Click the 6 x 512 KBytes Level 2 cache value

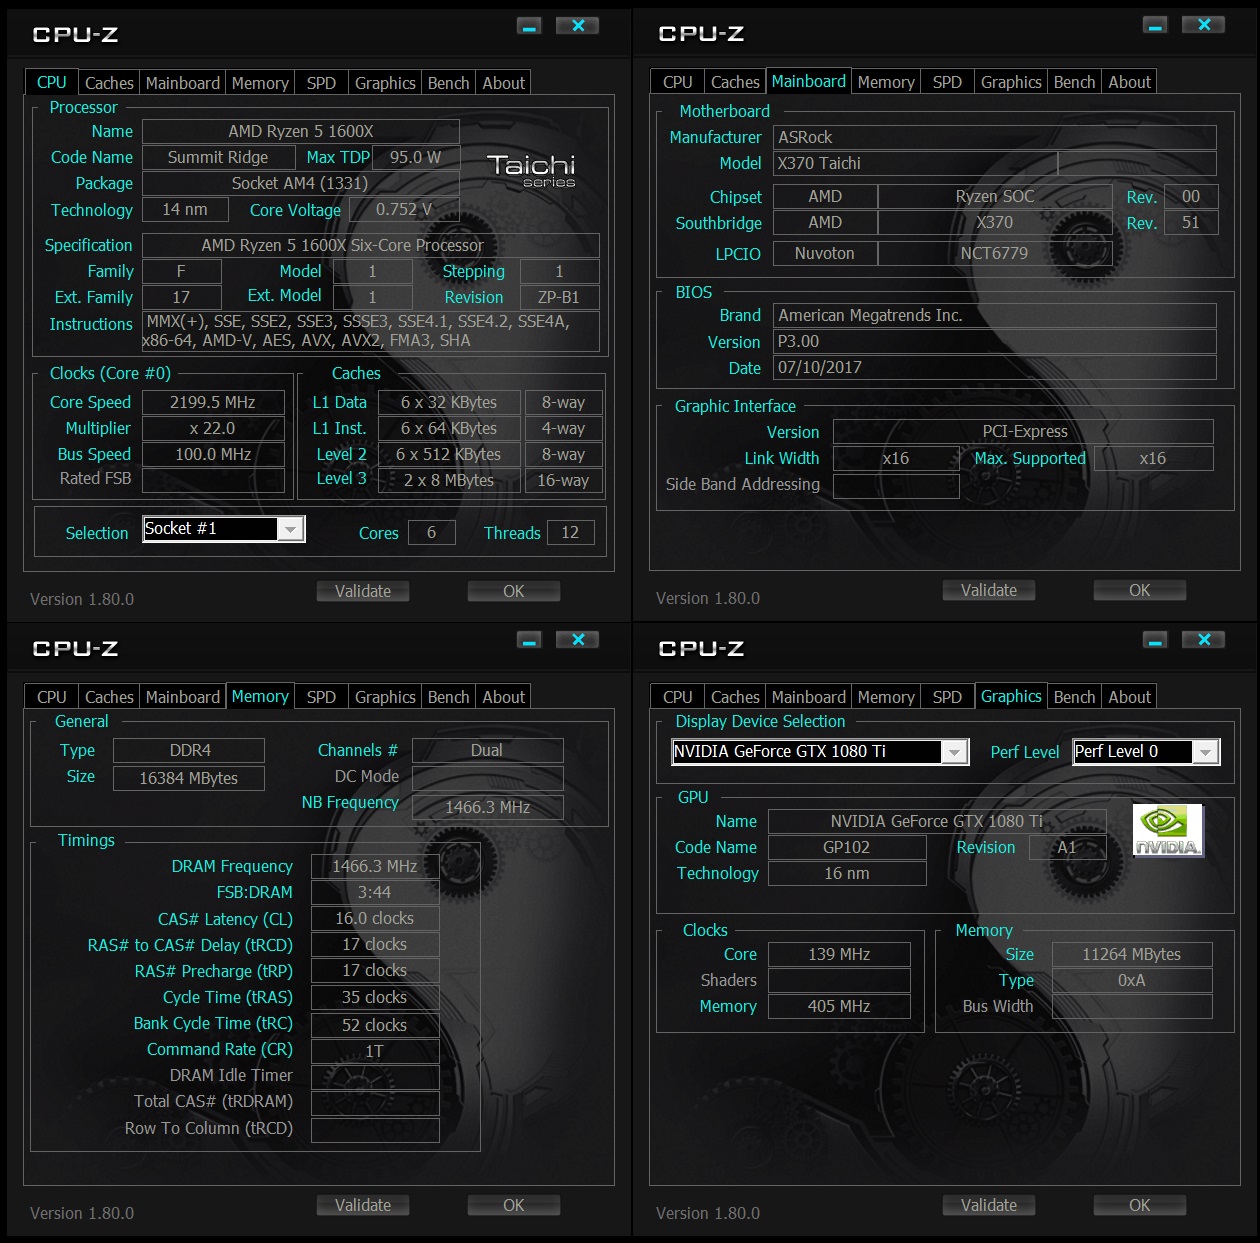[449, 454]
